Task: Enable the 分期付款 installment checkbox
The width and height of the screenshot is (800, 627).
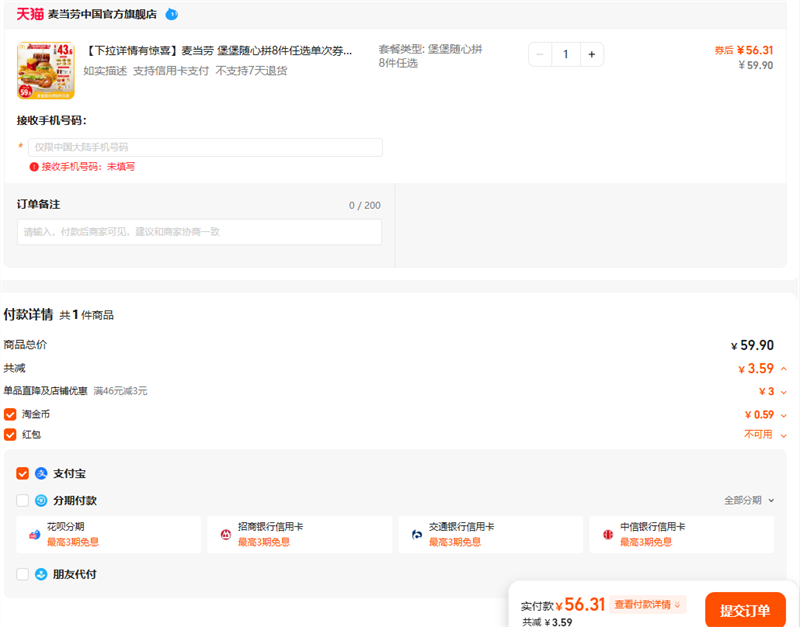Action: (22, 500)
